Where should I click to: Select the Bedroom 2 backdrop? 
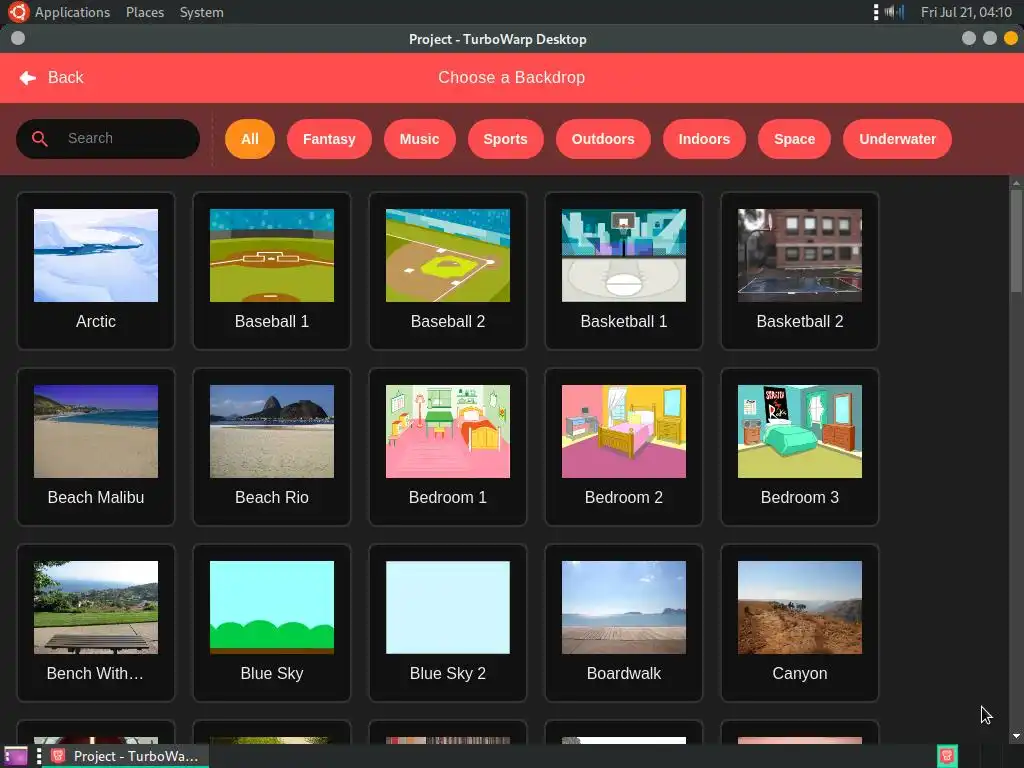pos(624,447)
